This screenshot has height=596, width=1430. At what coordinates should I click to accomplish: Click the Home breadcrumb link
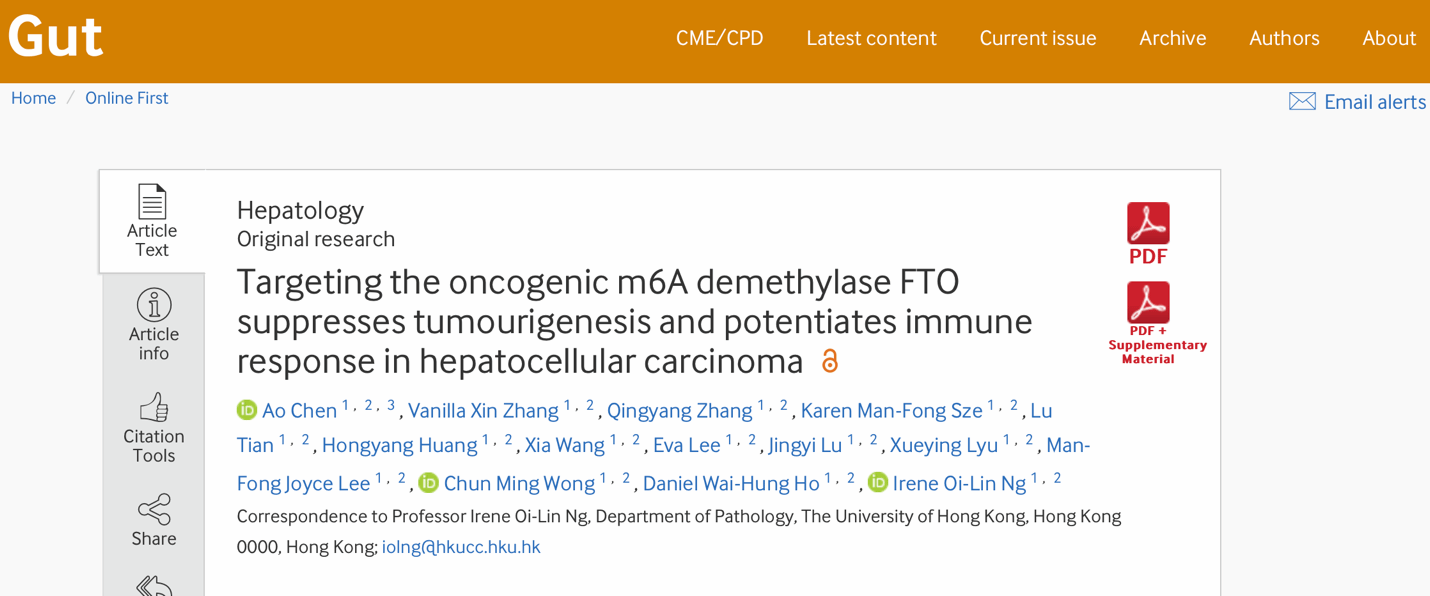pyautogui.click(x=33, y=98)
